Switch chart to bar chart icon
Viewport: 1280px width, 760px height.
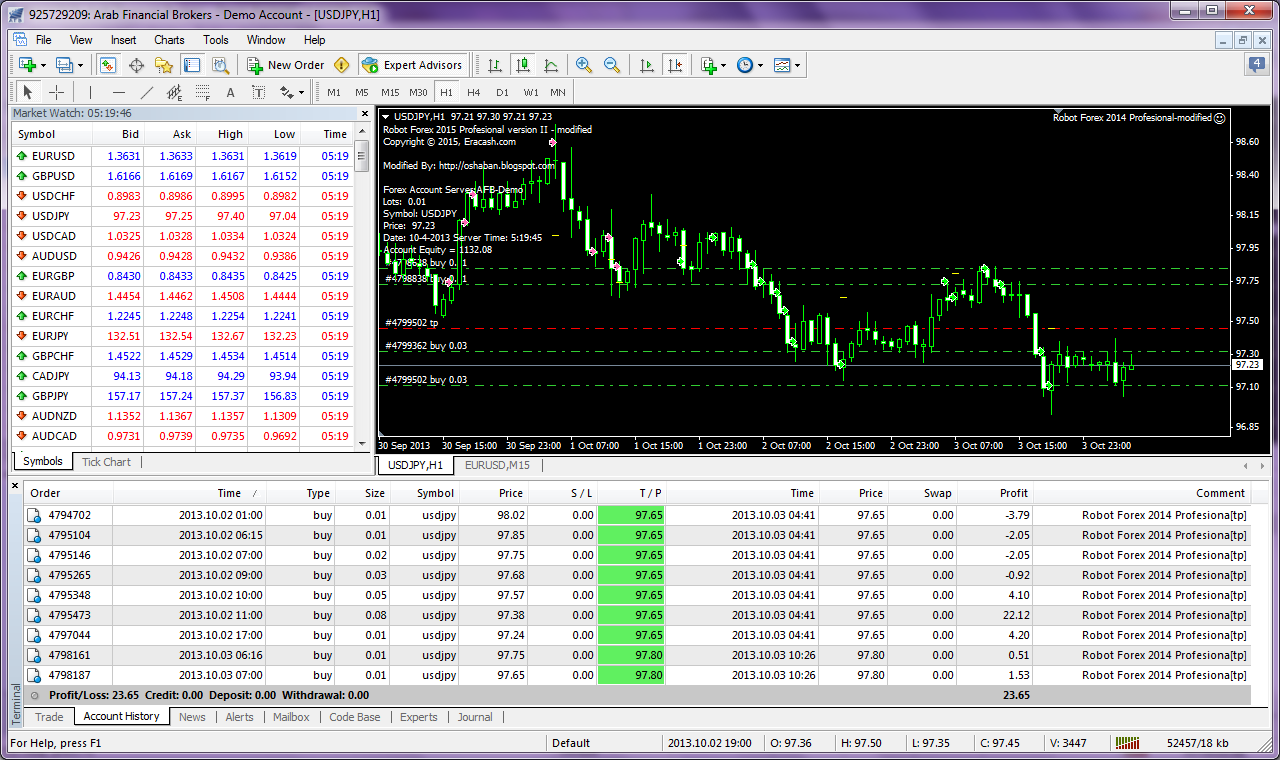(x=494, y=65)
